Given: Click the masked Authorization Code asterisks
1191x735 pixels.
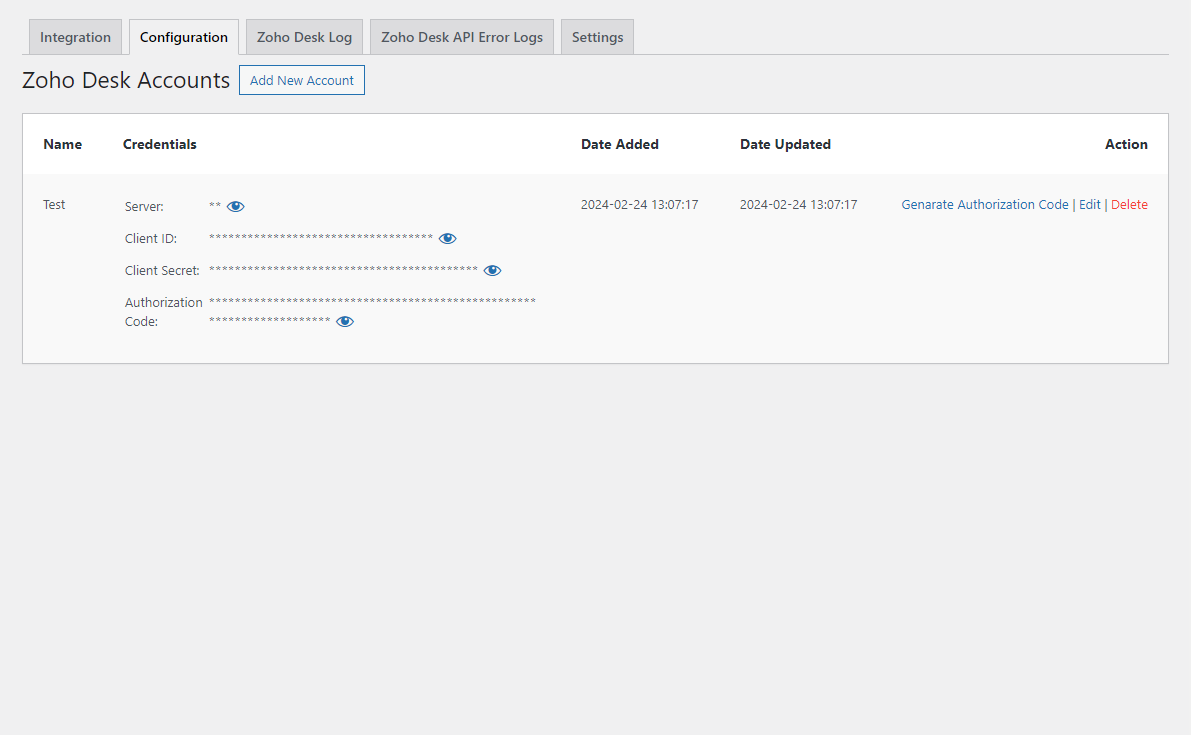Looking at the screenshot, I should 372,311.
